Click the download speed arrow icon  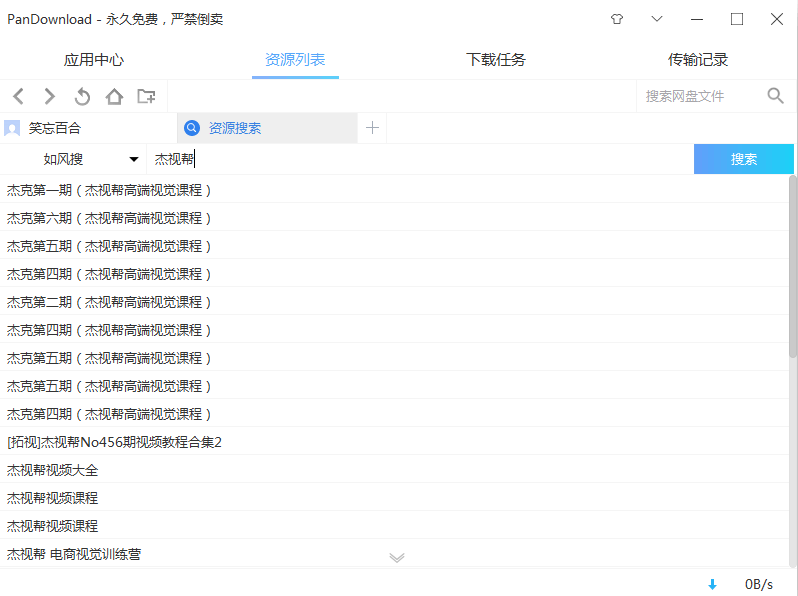[712, 584]
